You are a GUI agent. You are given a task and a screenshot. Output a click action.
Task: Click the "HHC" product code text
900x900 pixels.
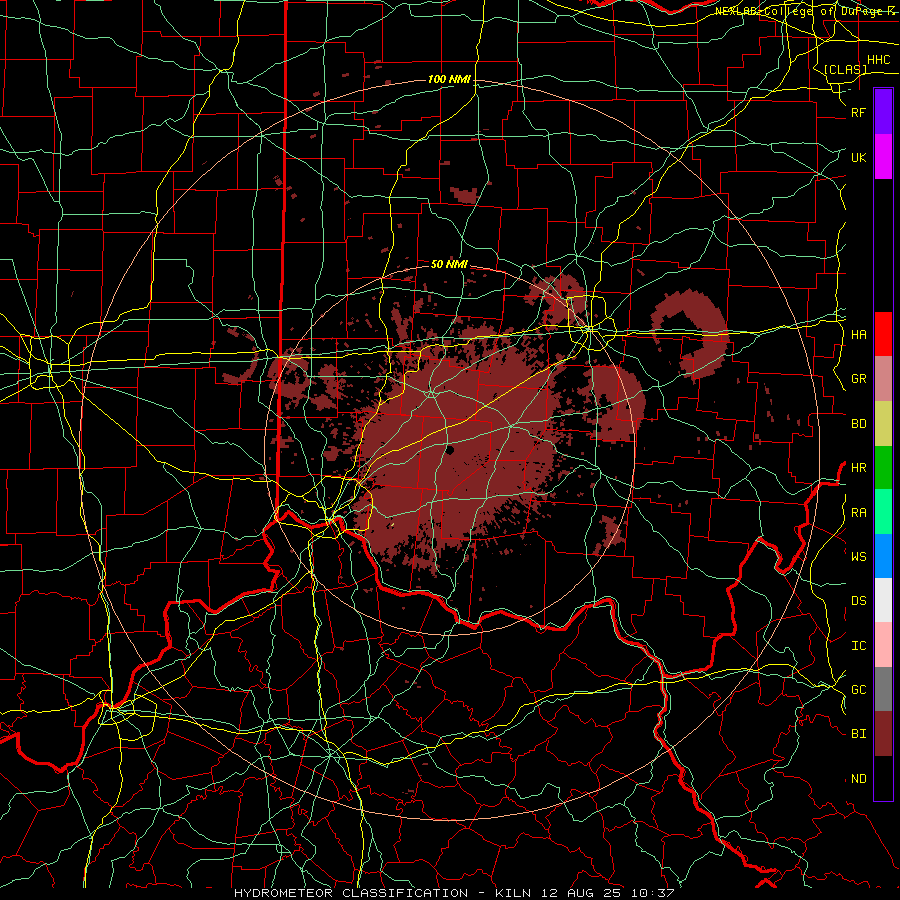(878, 60)
